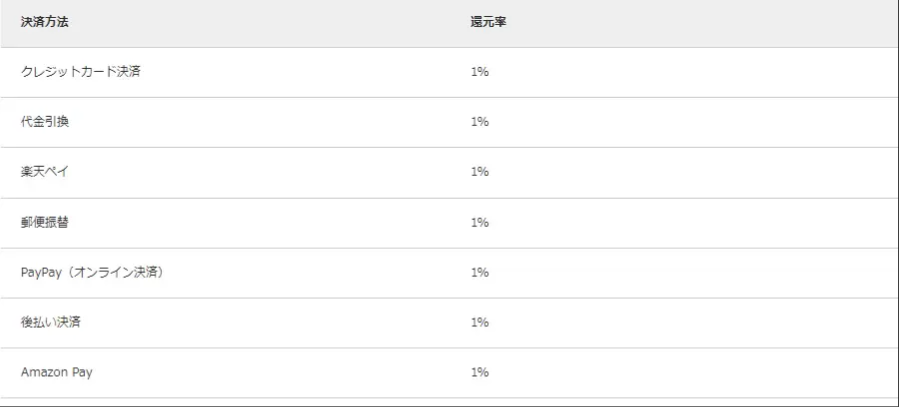
Task: Click the word PayPay in the table
Action: [x=41, y=272]
